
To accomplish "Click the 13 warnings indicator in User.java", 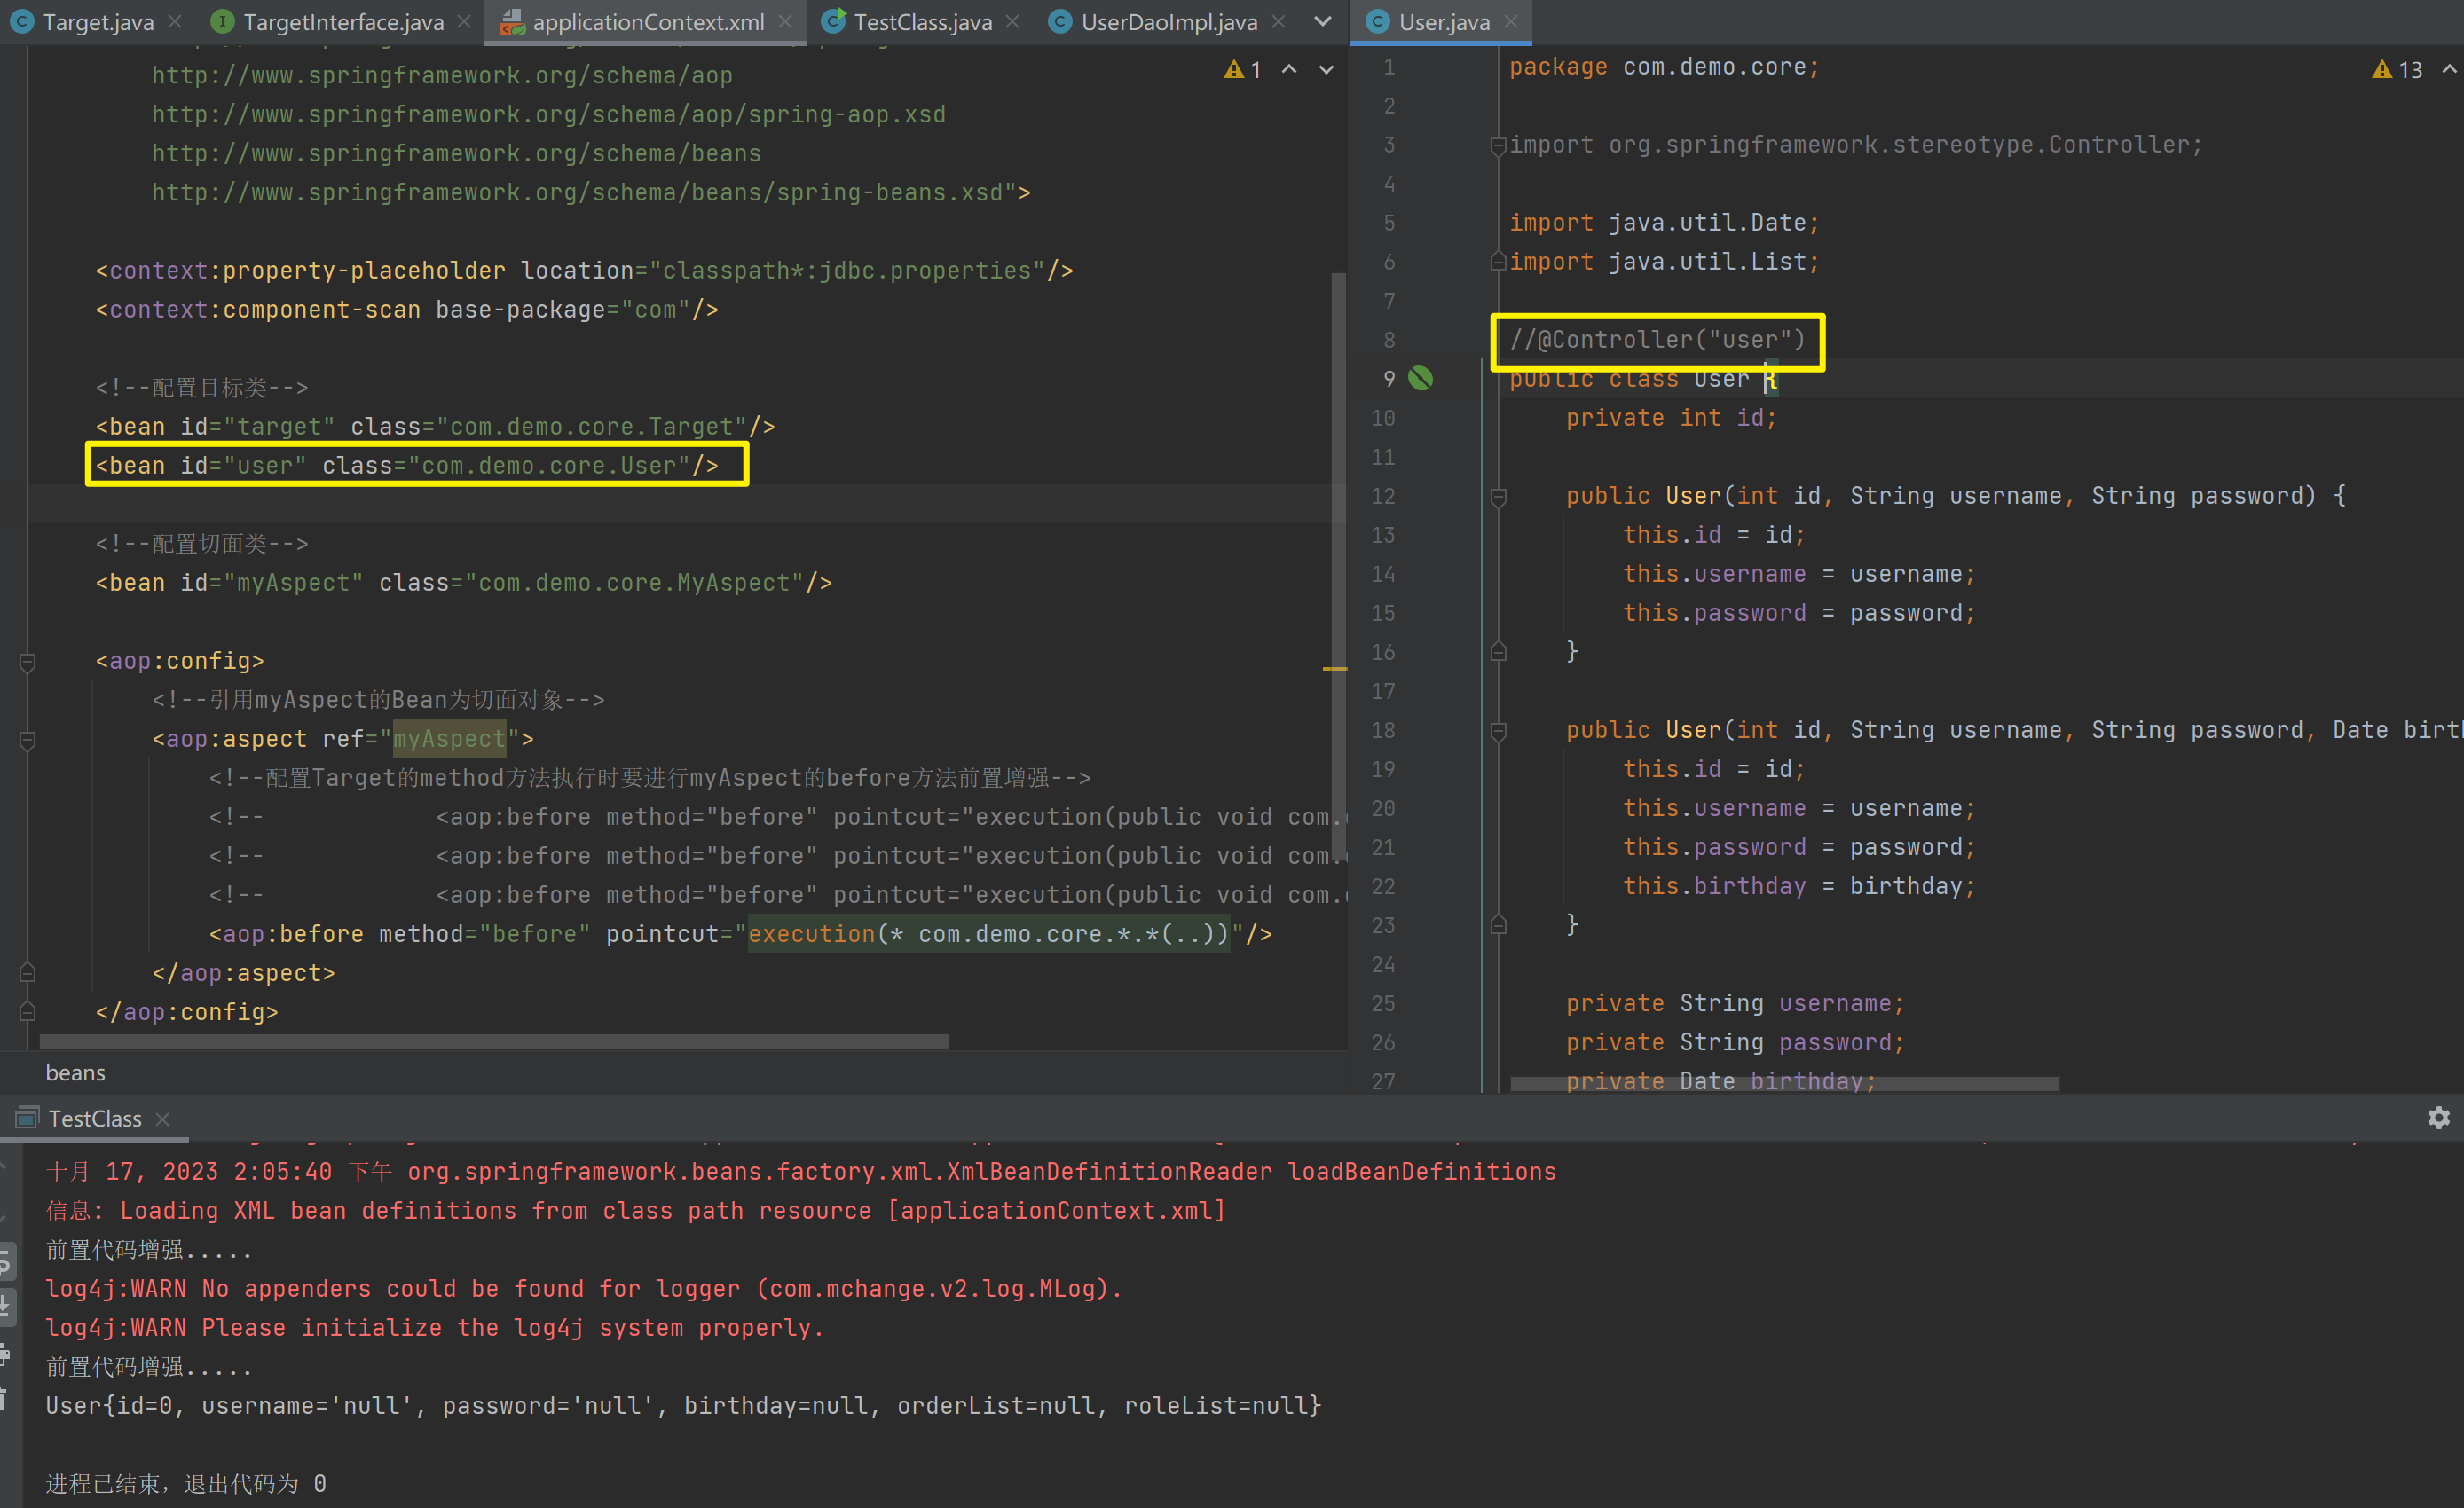I will point(2397,69).
